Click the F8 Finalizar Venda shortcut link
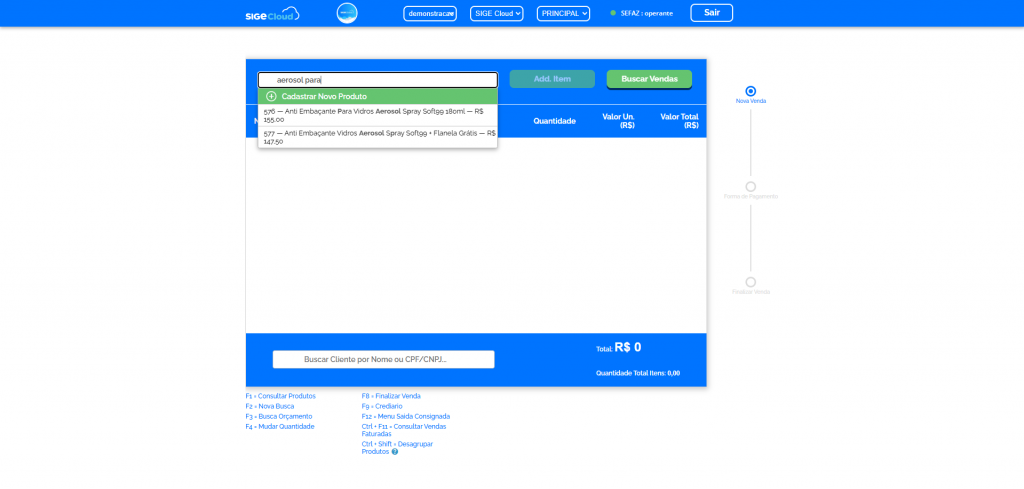Image resolution: width=1024 pixels, height=489 pixels. pyautogui.click(x=391, y=396)
